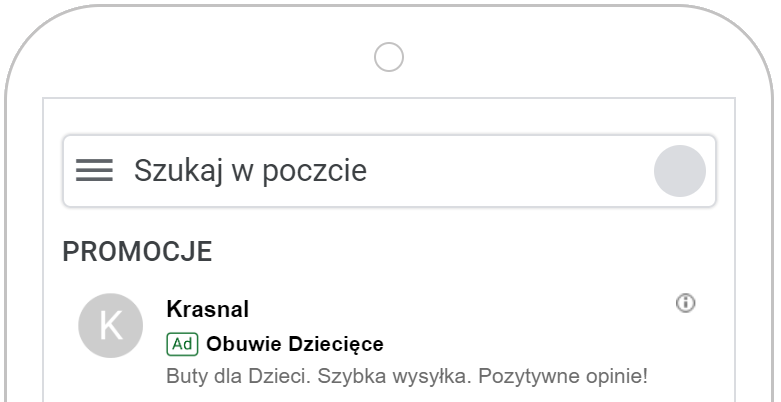Screen dimensions: 781x402
Task: Click the green Ad badge
Action: coord(182,345)
